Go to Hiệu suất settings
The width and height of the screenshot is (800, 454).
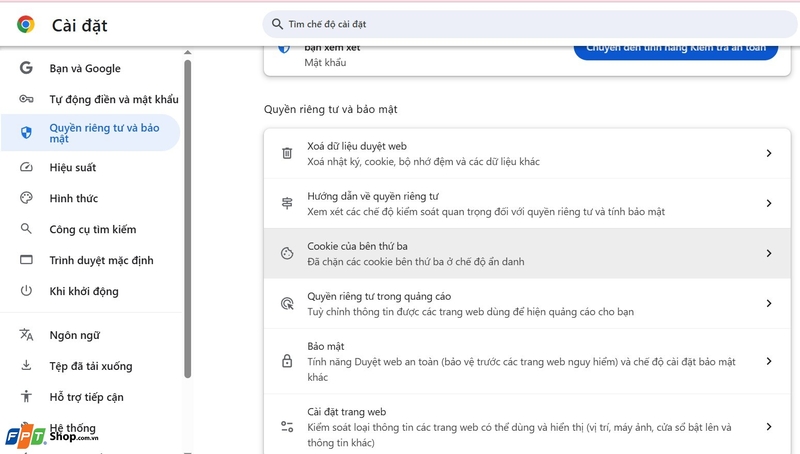(x=73, y=167)
